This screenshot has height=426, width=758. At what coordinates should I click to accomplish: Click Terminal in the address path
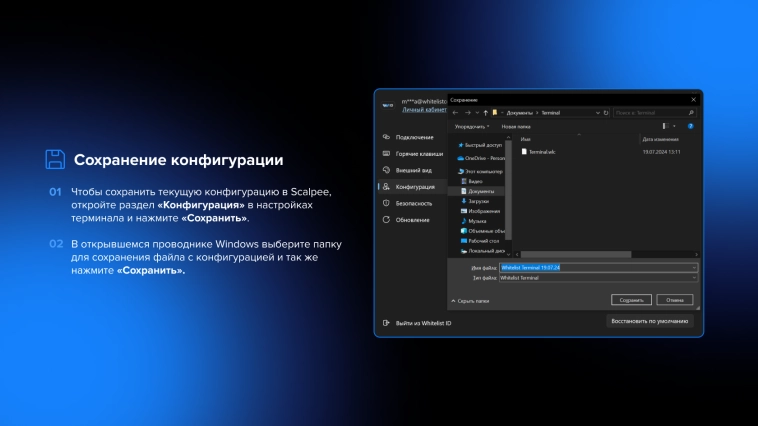click(550, 113)
